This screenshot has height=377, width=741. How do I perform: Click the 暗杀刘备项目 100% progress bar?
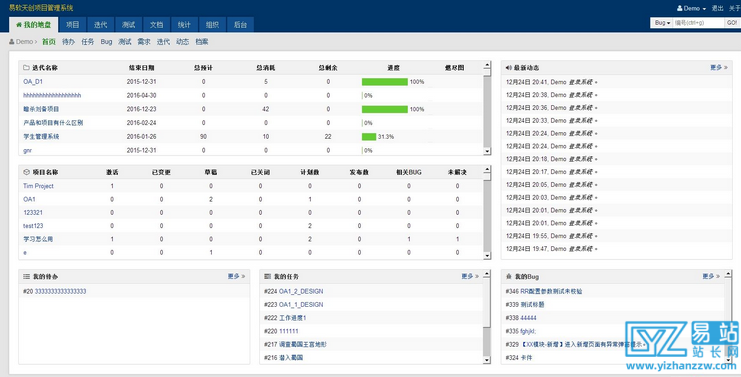[x=385, y=109]
